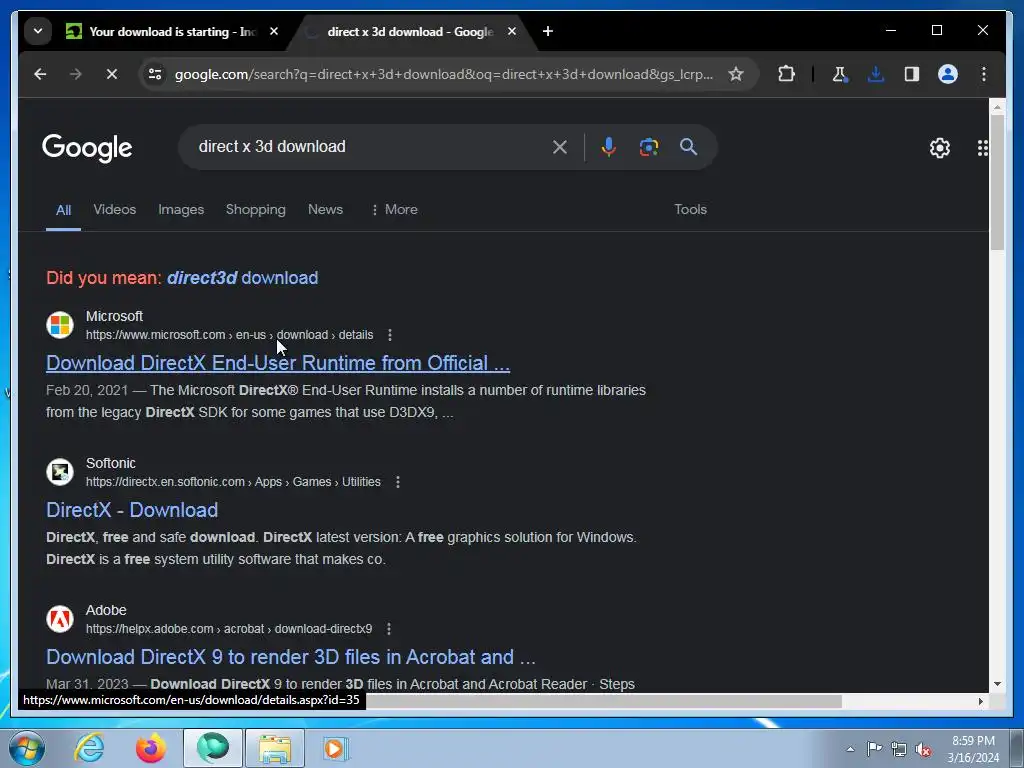The height and width of the screenshot is (768, 1024).
Task: Click the horizontal scrollbar thumb
Action: (603, 701)
